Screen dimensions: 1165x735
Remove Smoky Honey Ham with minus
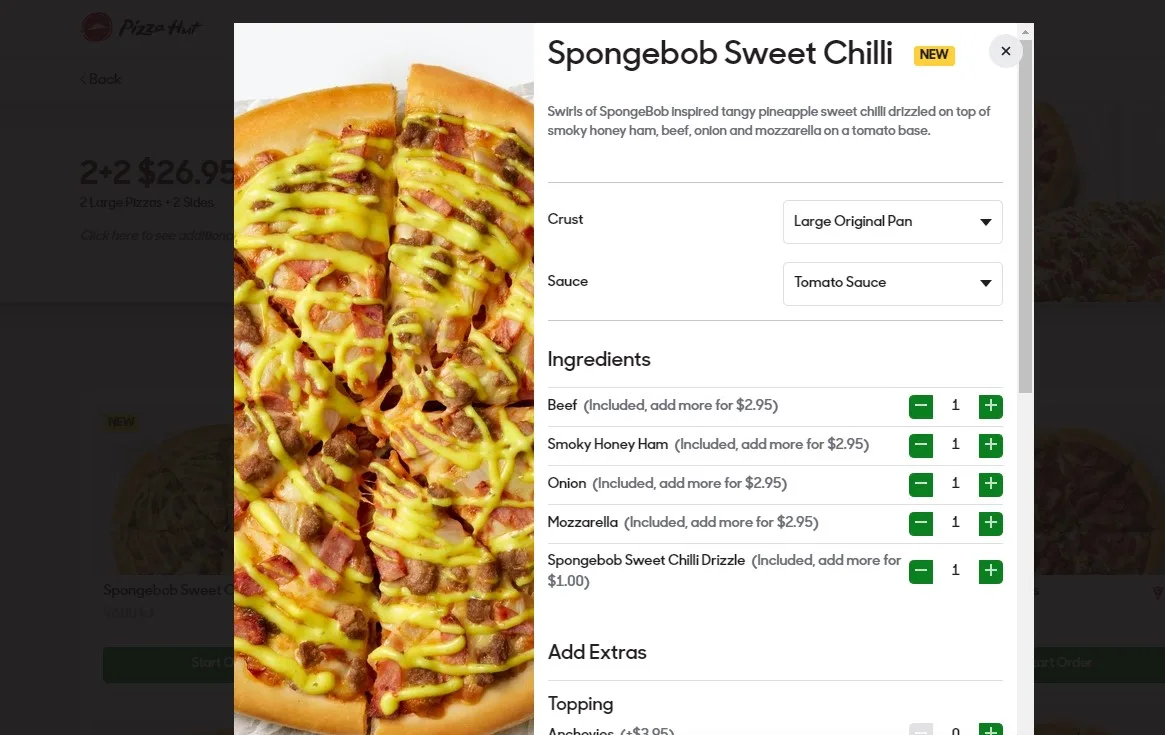pos(921,445)
